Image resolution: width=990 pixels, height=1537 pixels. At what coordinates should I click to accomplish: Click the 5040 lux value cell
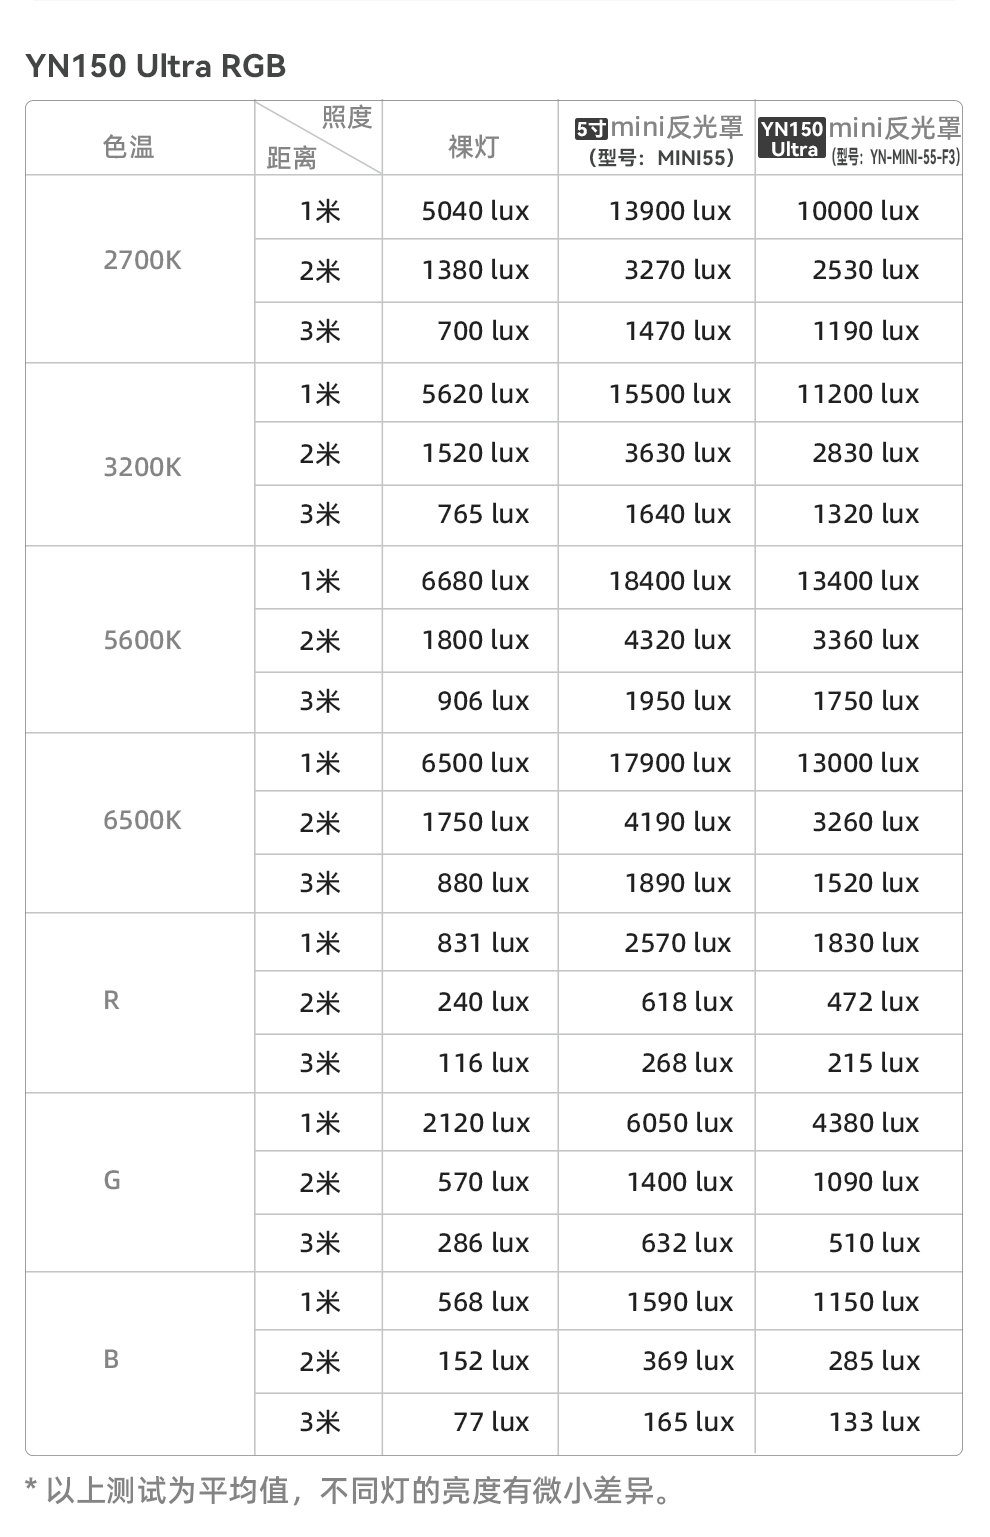click(x=475, y=211)
